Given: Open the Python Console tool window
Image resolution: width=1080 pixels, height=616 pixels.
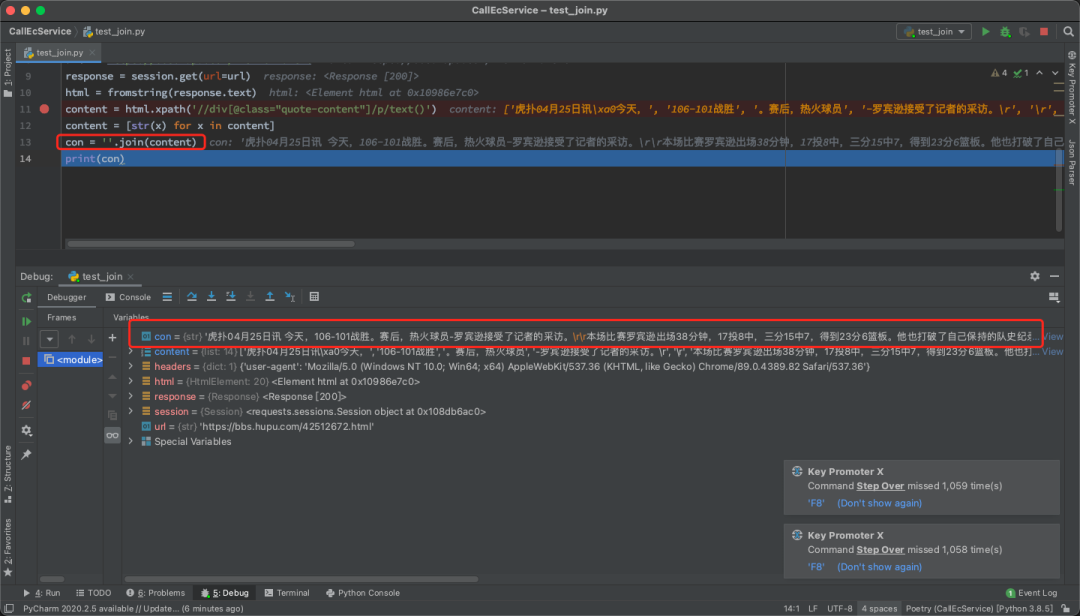Looking at the screenshot, I should [x=363, y=593].
